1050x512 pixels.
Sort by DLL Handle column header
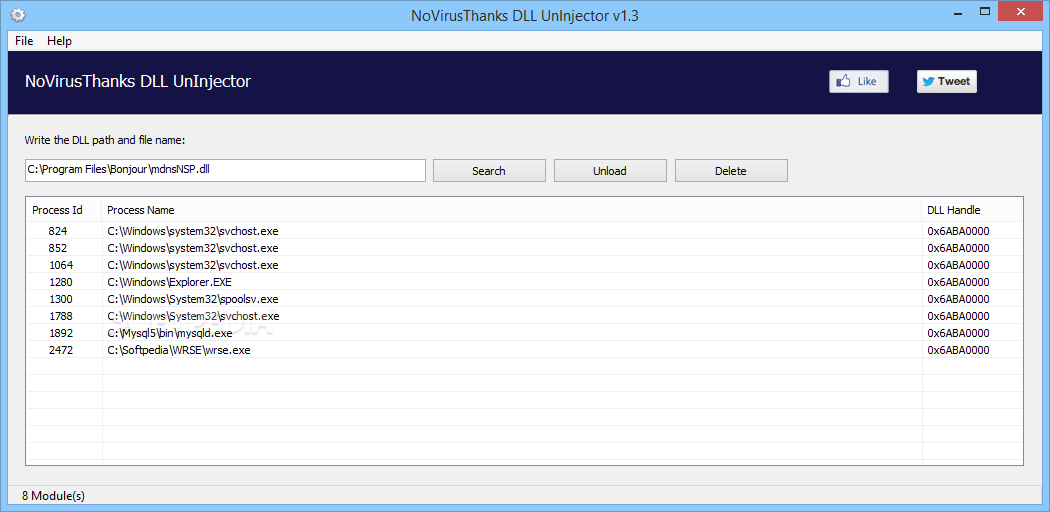(x=972, y=210)
